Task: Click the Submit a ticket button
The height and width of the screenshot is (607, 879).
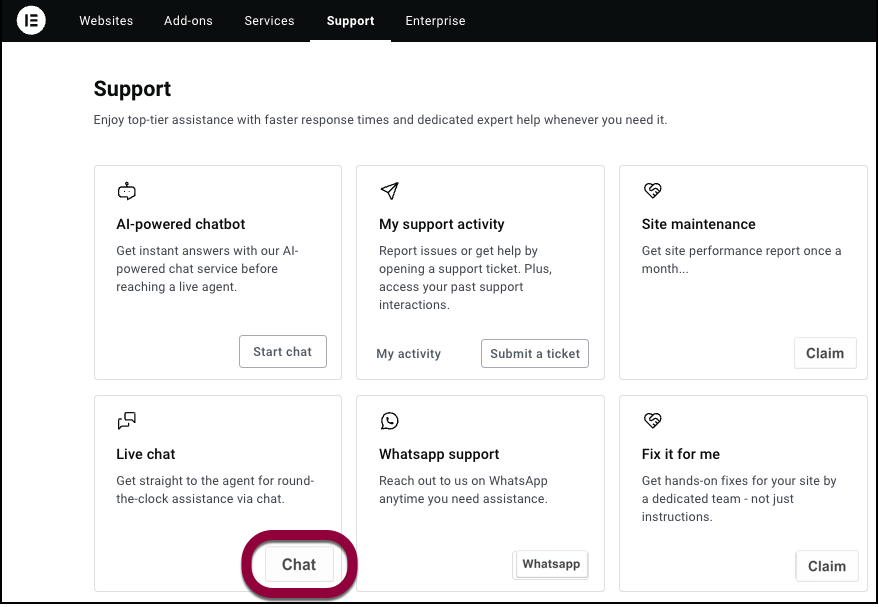Action: point(535,353)
